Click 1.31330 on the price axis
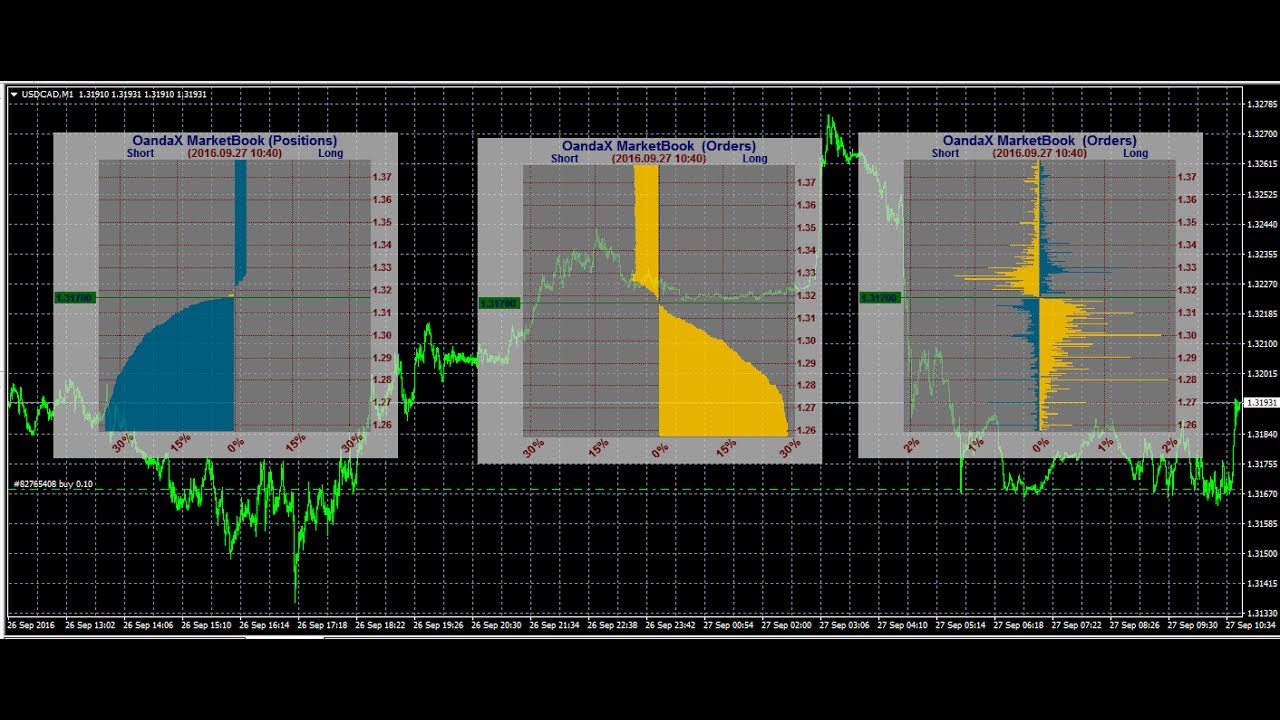Image resolution: width=1280 pixels, height=720 pixels. [x=1261, y=613]
